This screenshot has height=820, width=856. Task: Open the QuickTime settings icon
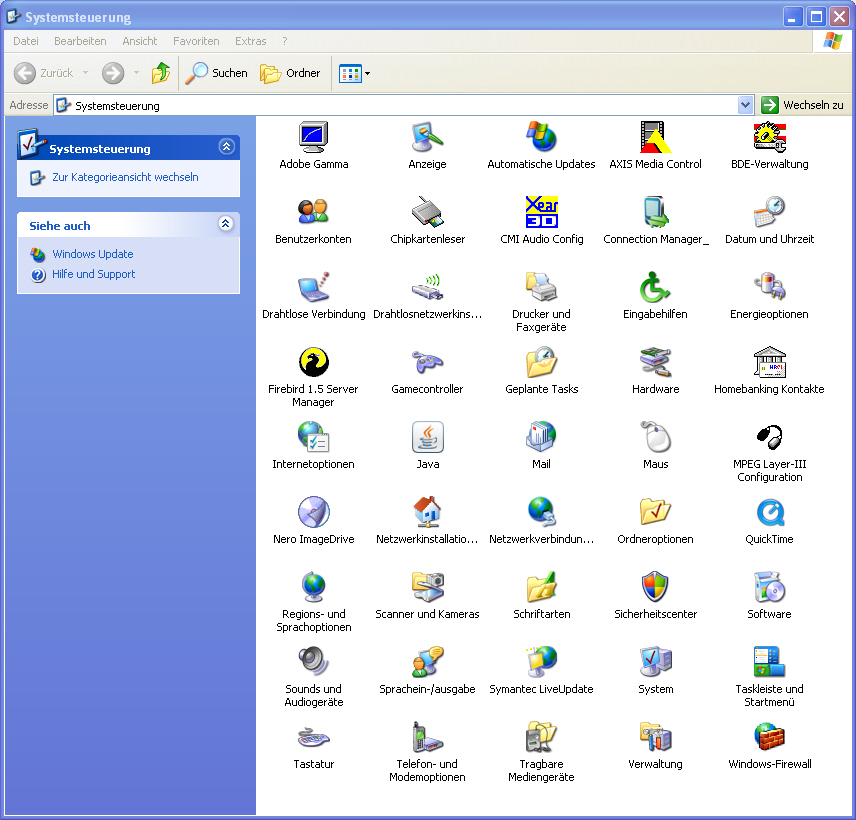click(769, 512)
